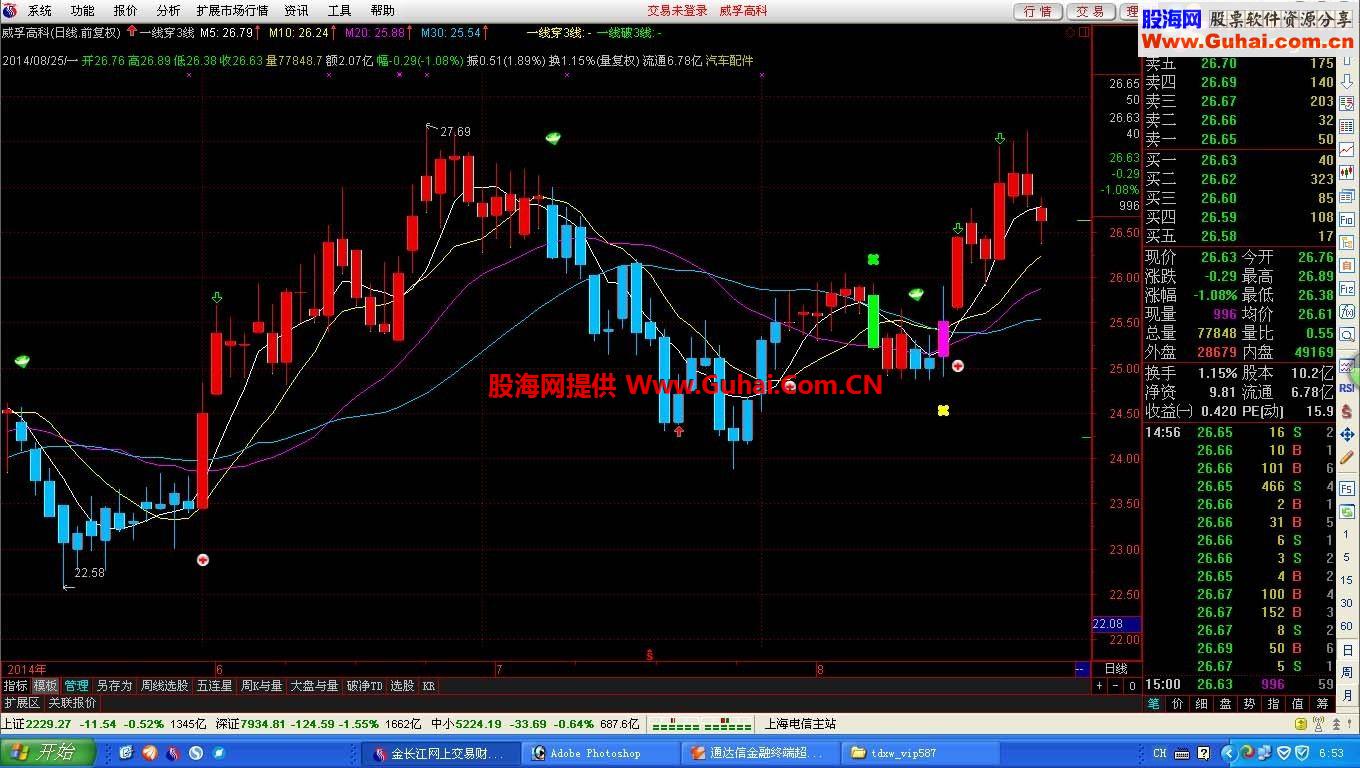Click the 另存为 template button

pyautogui.click(x=114, y=686)
